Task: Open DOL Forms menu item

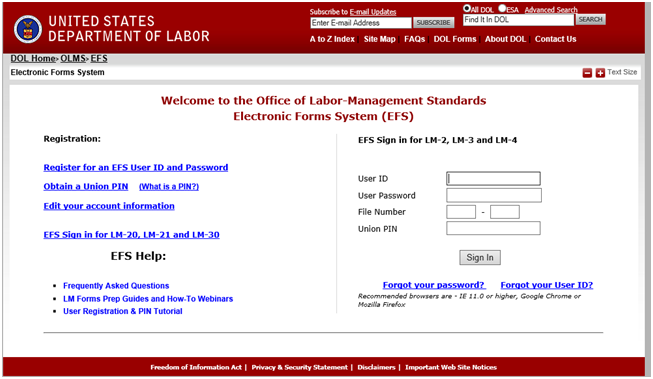Action: (455, 39)
